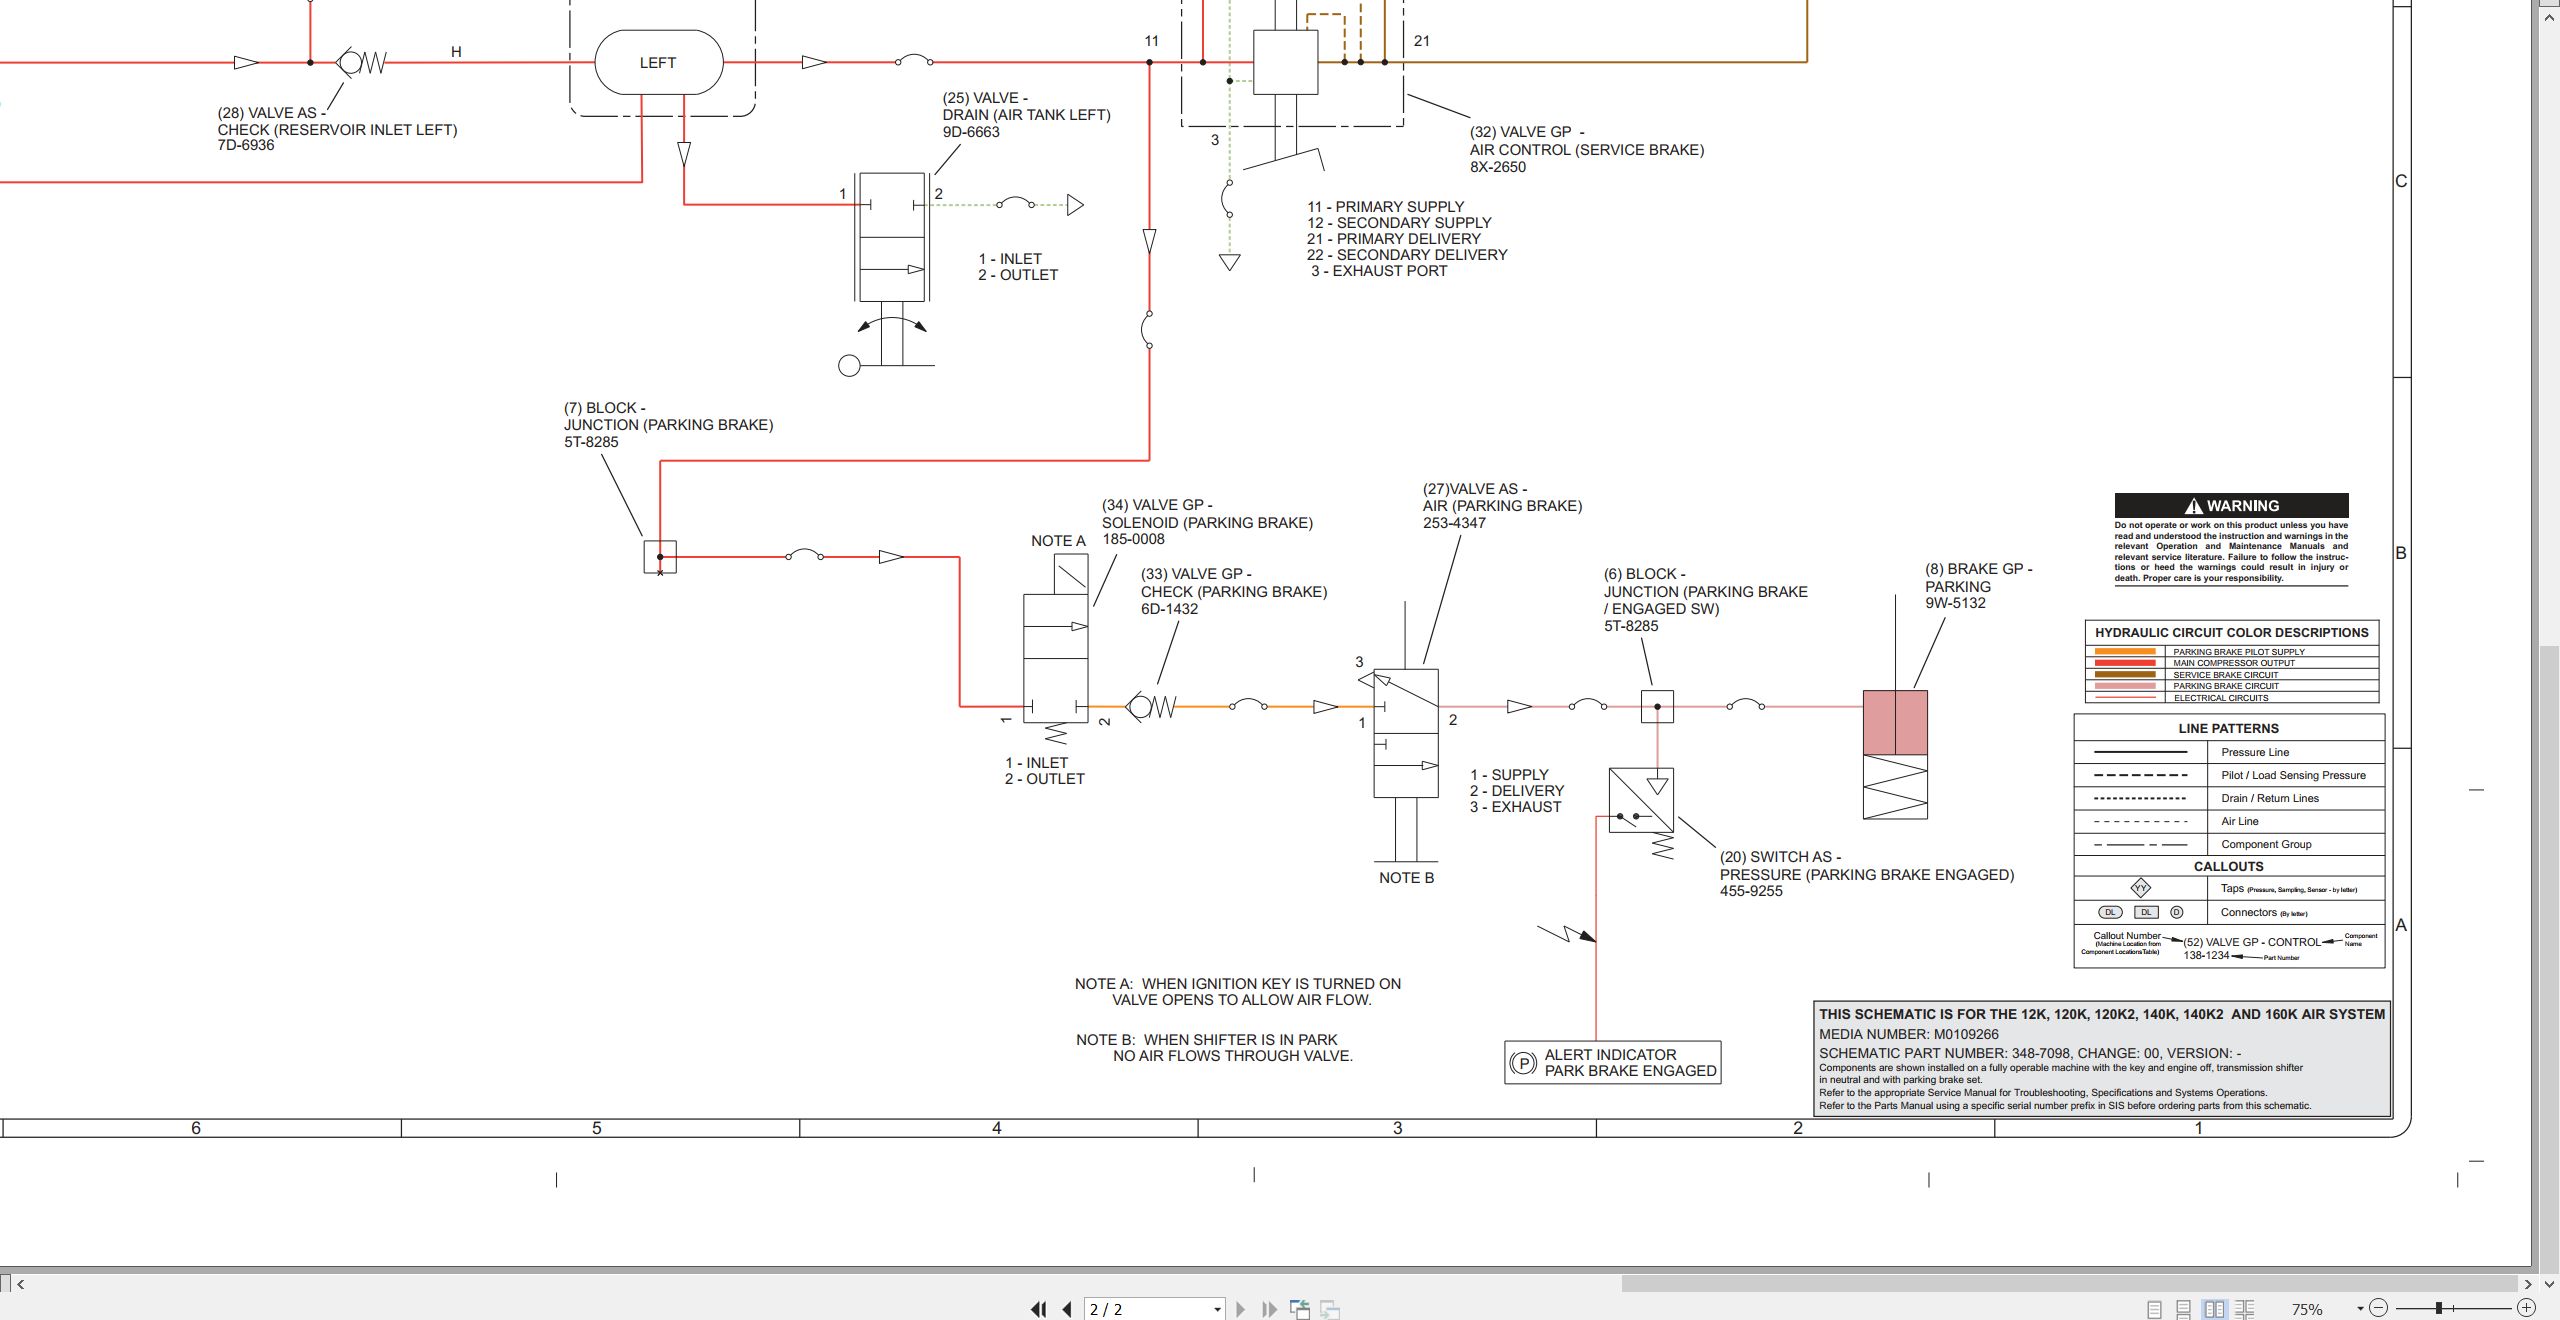2560x1320 pixels.
Task: Click the parking brake P indicator icon
Action: coord(1522,1063)
